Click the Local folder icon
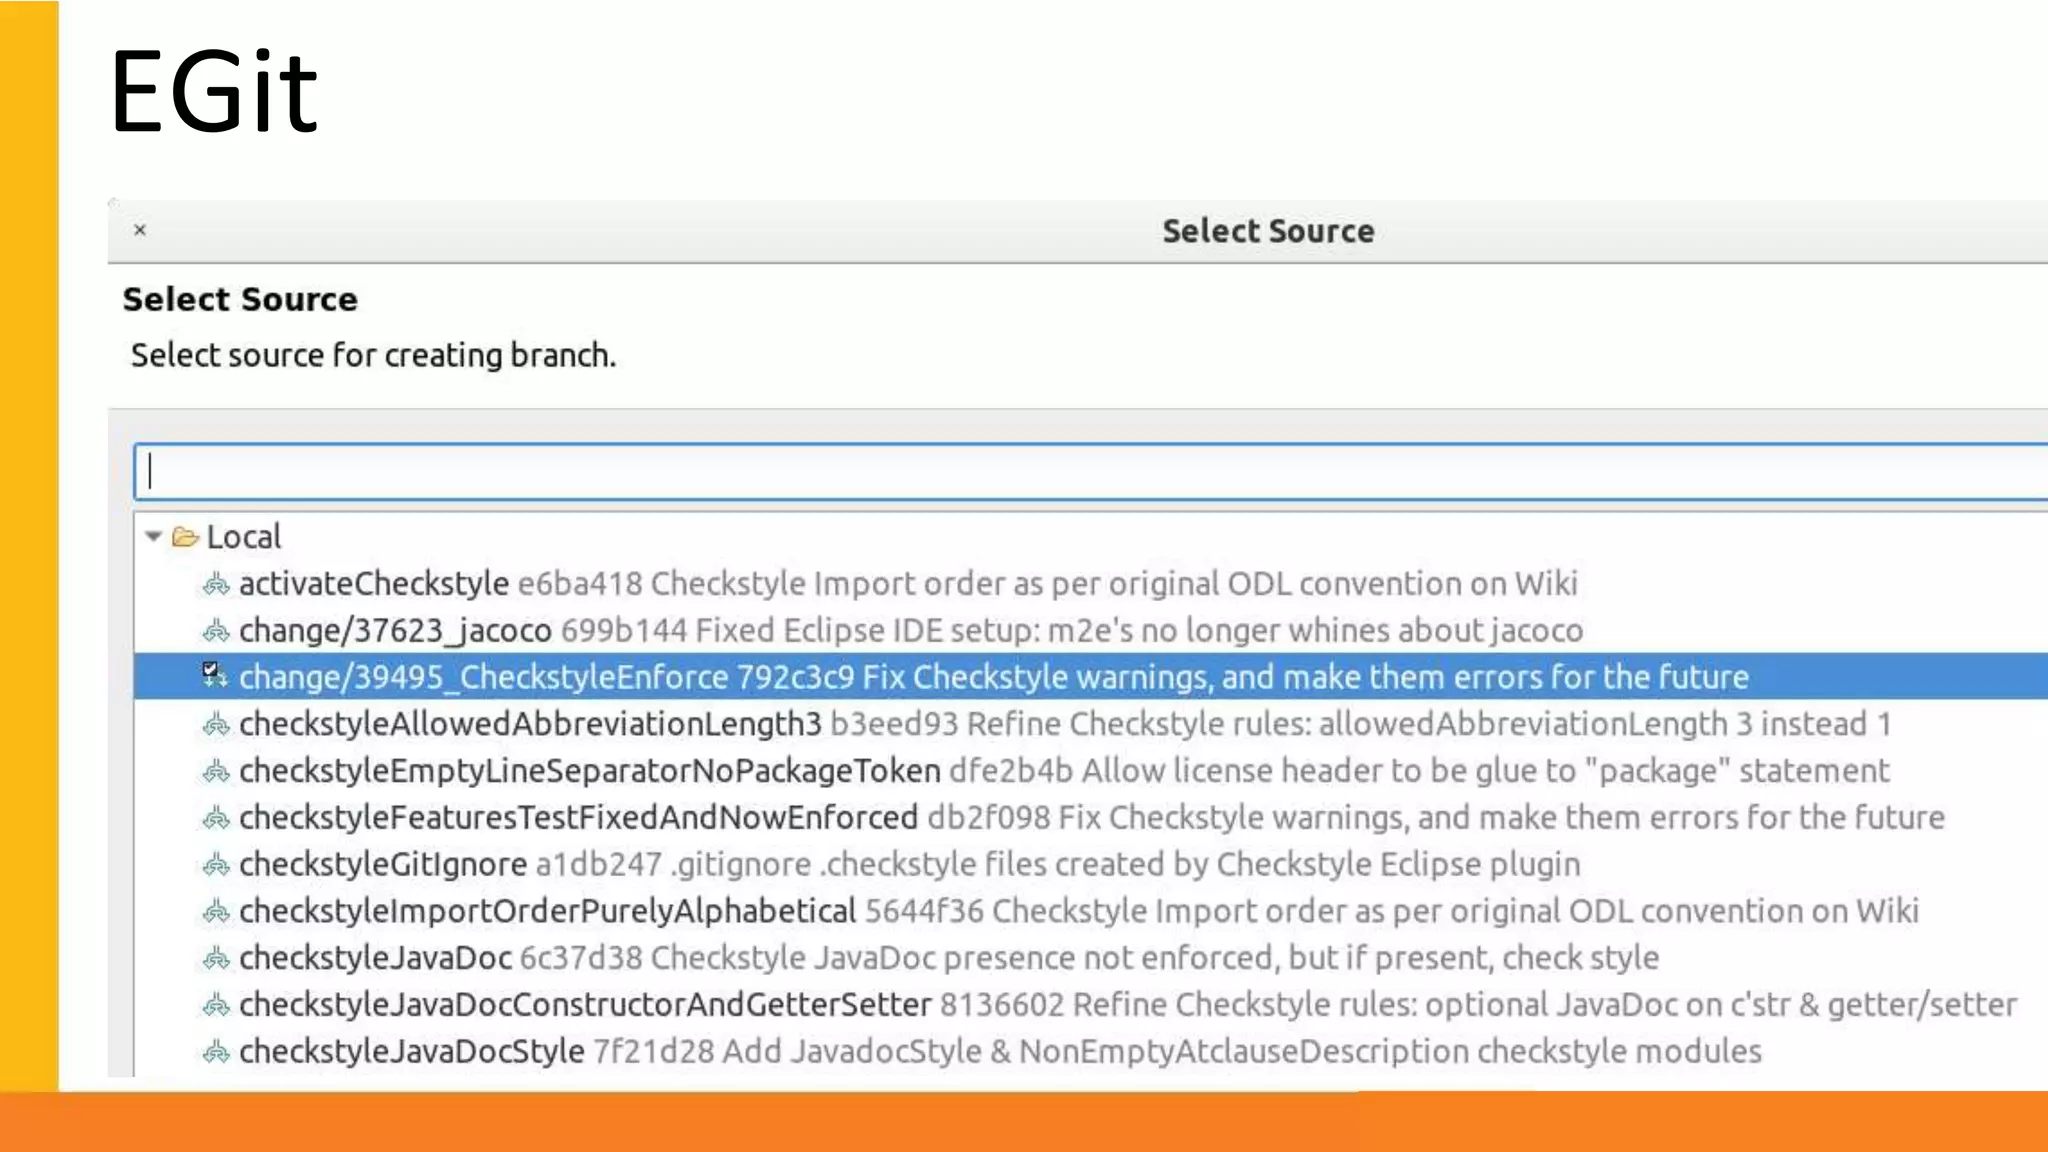Image resolution: width=2048 pixels, height=1152 pixels. tap(185, 537)
